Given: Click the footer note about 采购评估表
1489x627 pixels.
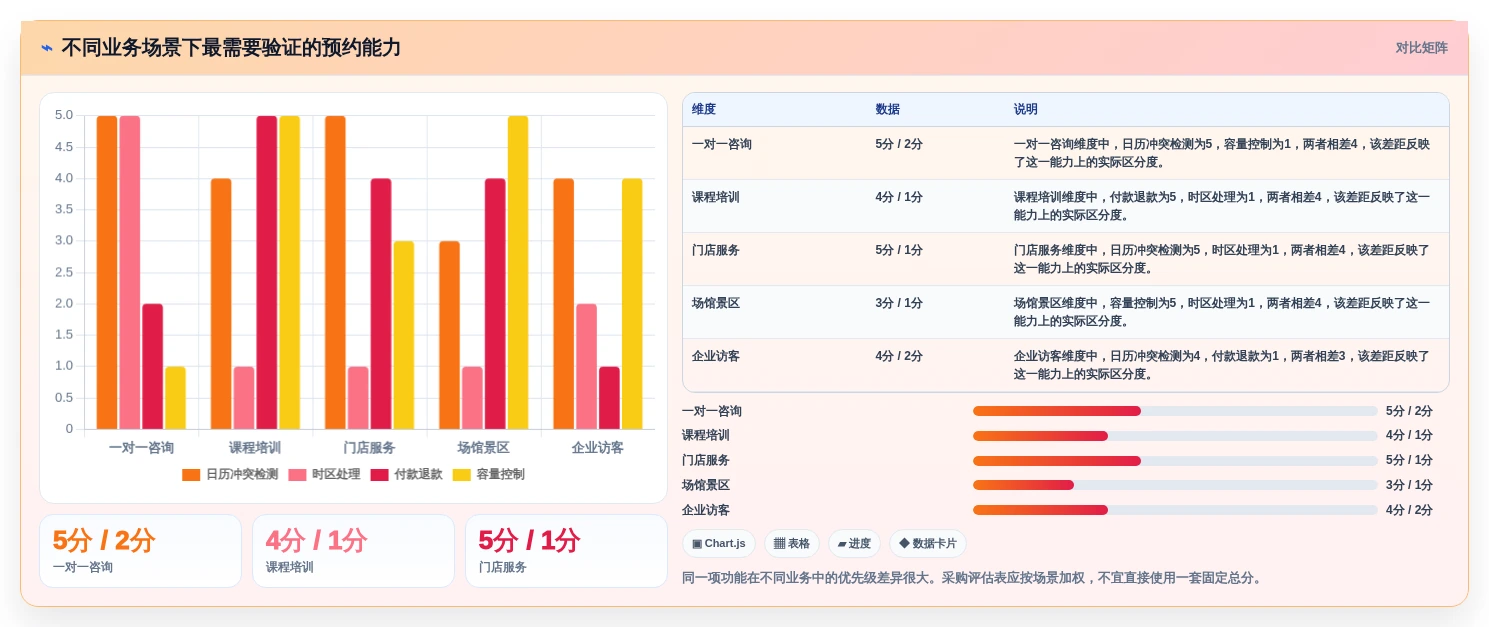Looking at the screenshot, I should pyautogui.click(x=973, y=578).
